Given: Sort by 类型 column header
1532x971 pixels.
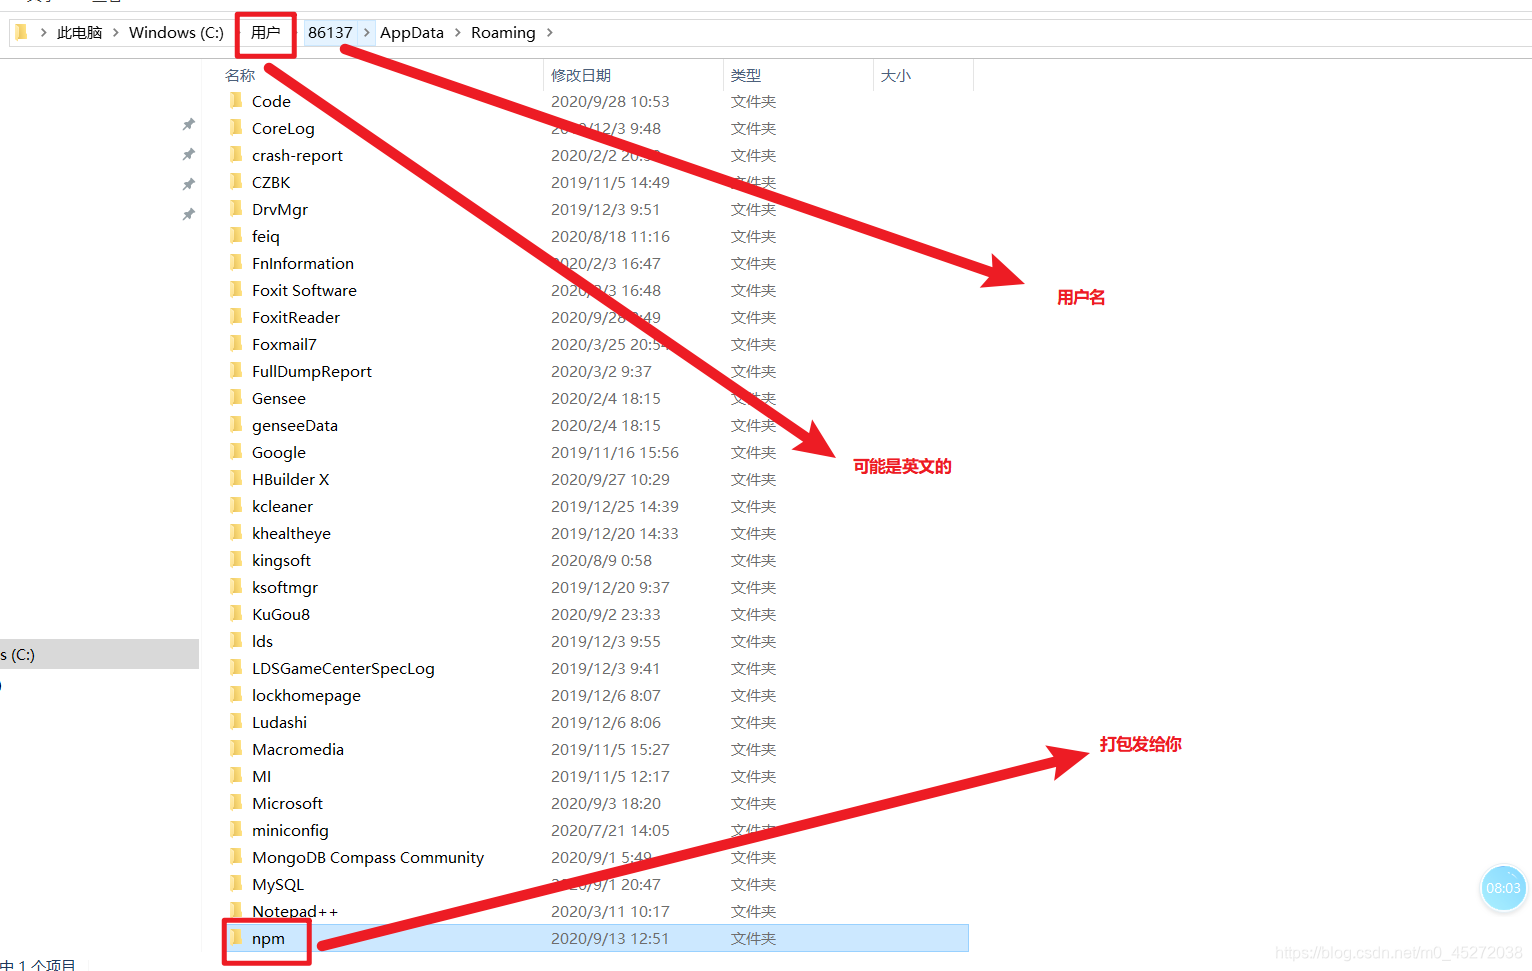Looking at the screenshot, I should [746, 75].
